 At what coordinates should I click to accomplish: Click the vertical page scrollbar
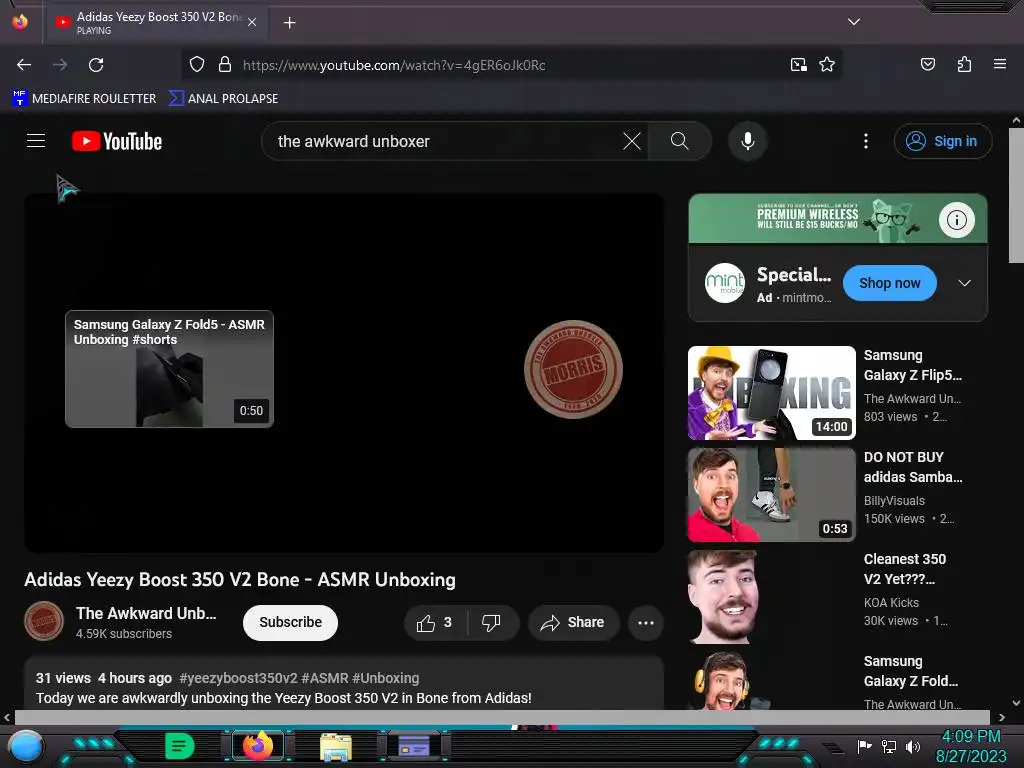pyautogui.click(x=1016, y=196)
